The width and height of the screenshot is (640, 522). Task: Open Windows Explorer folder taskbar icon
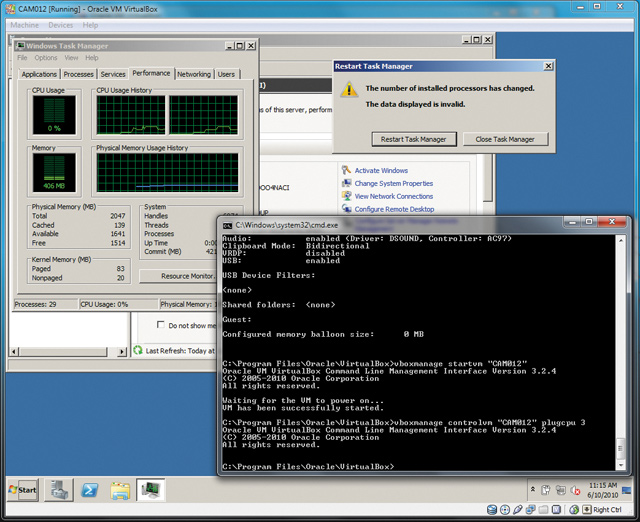120,490
